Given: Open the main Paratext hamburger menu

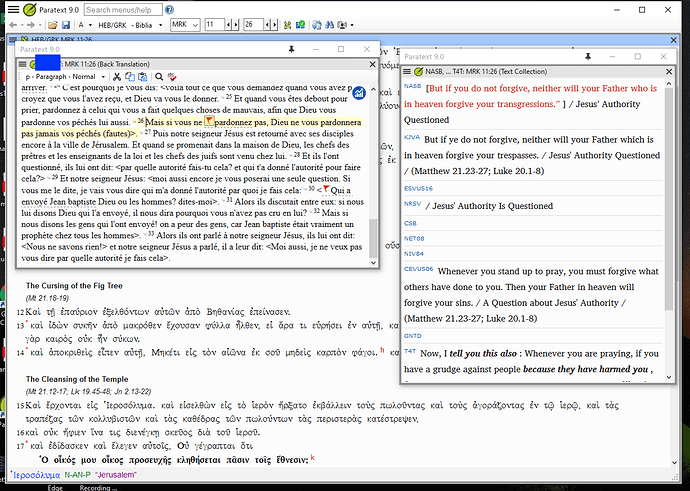Looking at the screenshot, I should click(13, 9).
